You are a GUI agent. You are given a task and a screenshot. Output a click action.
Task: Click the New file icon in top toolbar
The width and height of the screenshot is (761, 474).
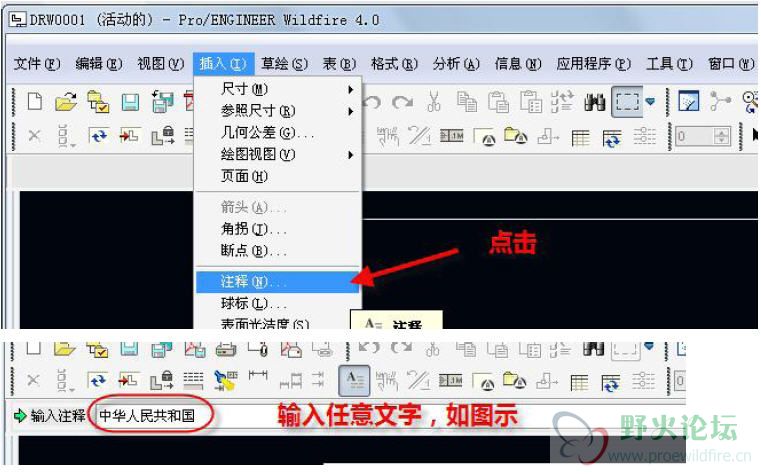pyautogui.click(x=34, y=102)
